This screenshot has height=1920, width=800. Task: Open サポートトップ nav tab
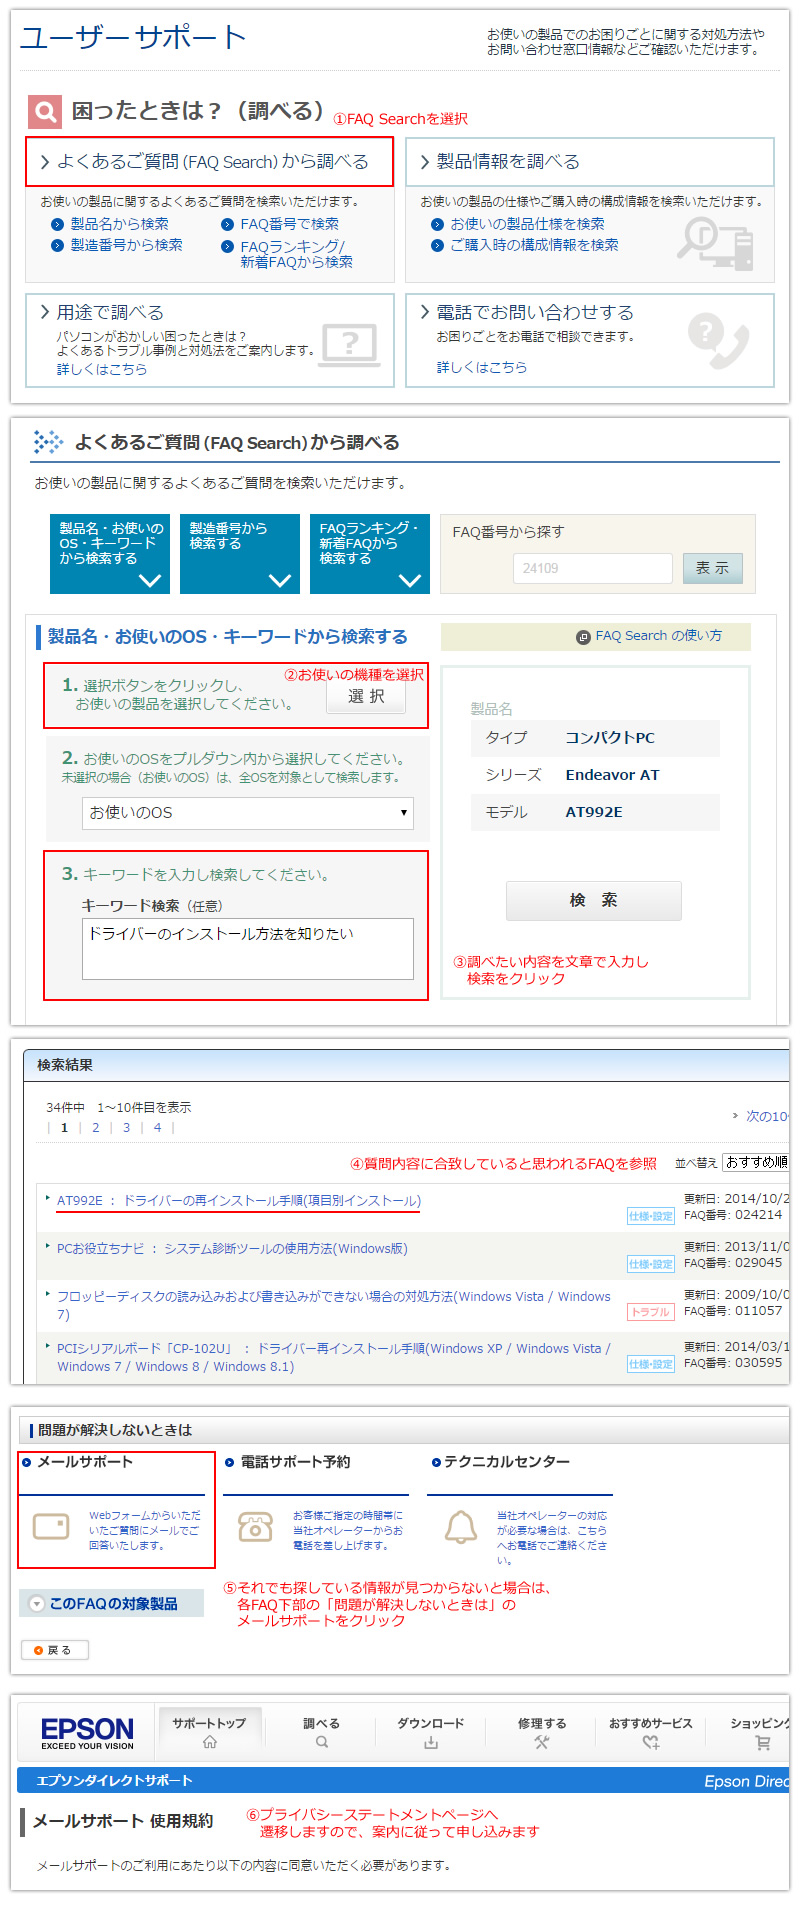pos(209,1733)
